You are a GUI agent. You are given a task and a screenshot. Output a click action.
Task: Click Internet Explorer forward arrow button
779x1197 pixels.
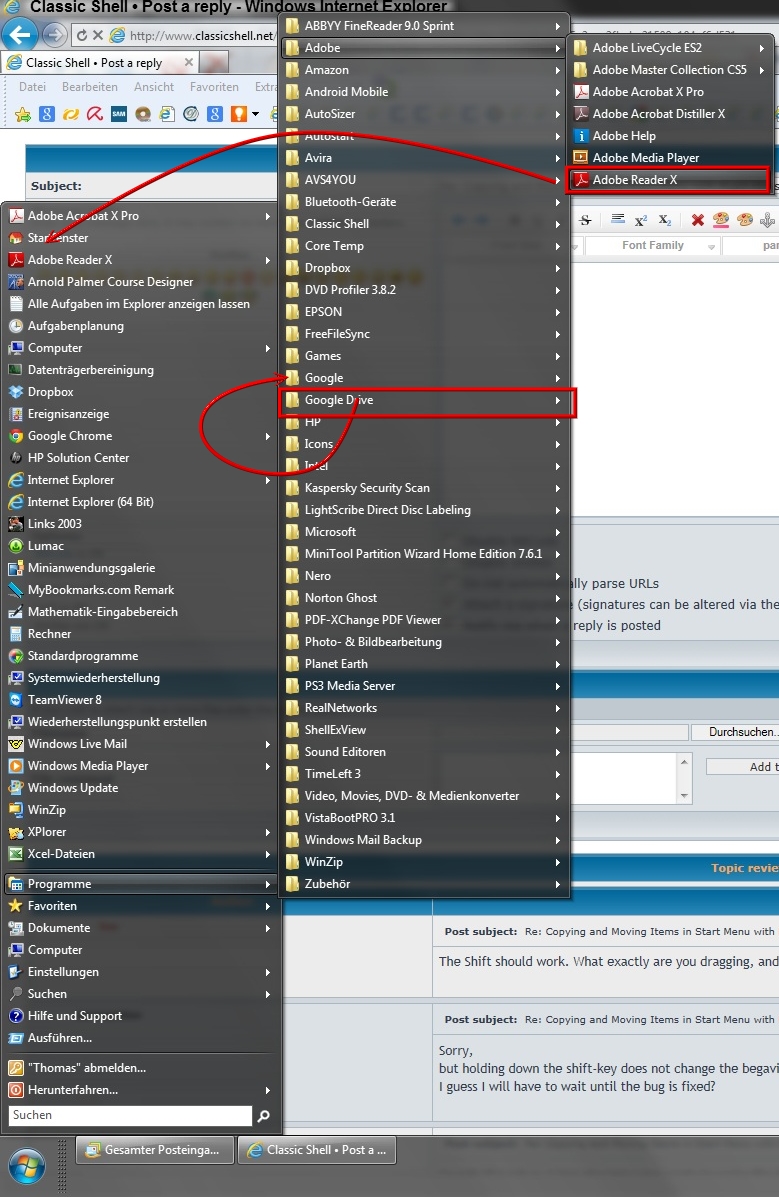tap(54, 34)
